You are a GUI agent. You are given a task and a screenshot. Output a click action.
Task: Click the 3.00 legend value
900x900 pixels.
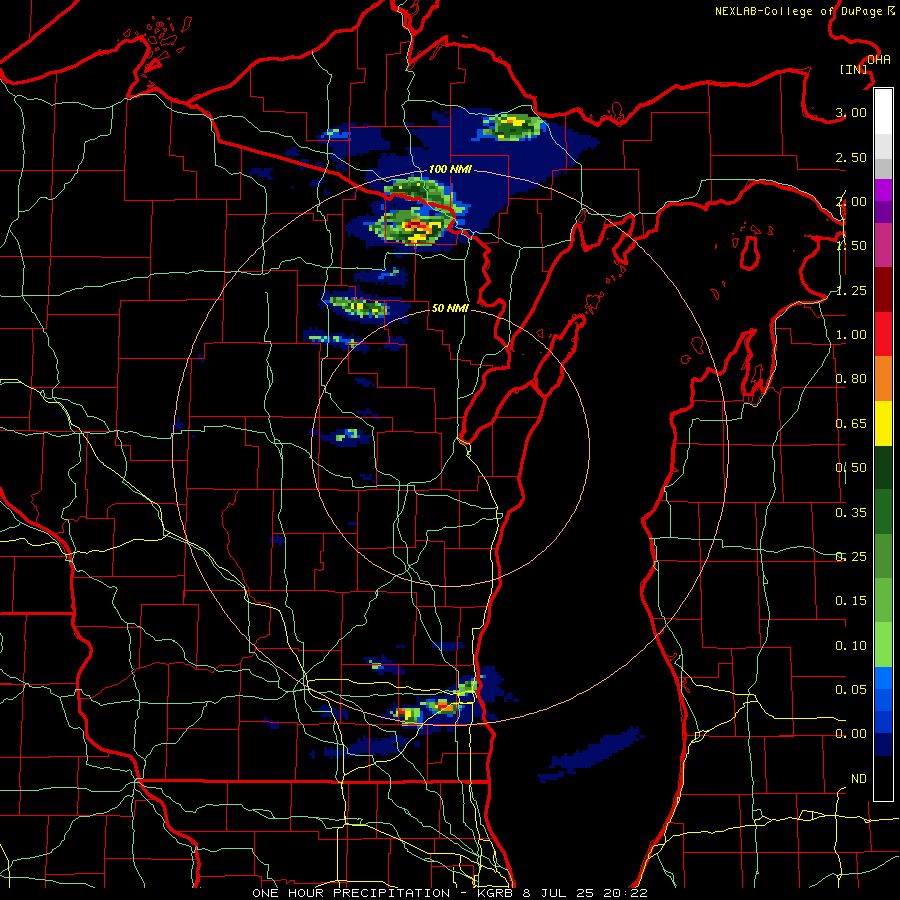(x=851, y=112)
